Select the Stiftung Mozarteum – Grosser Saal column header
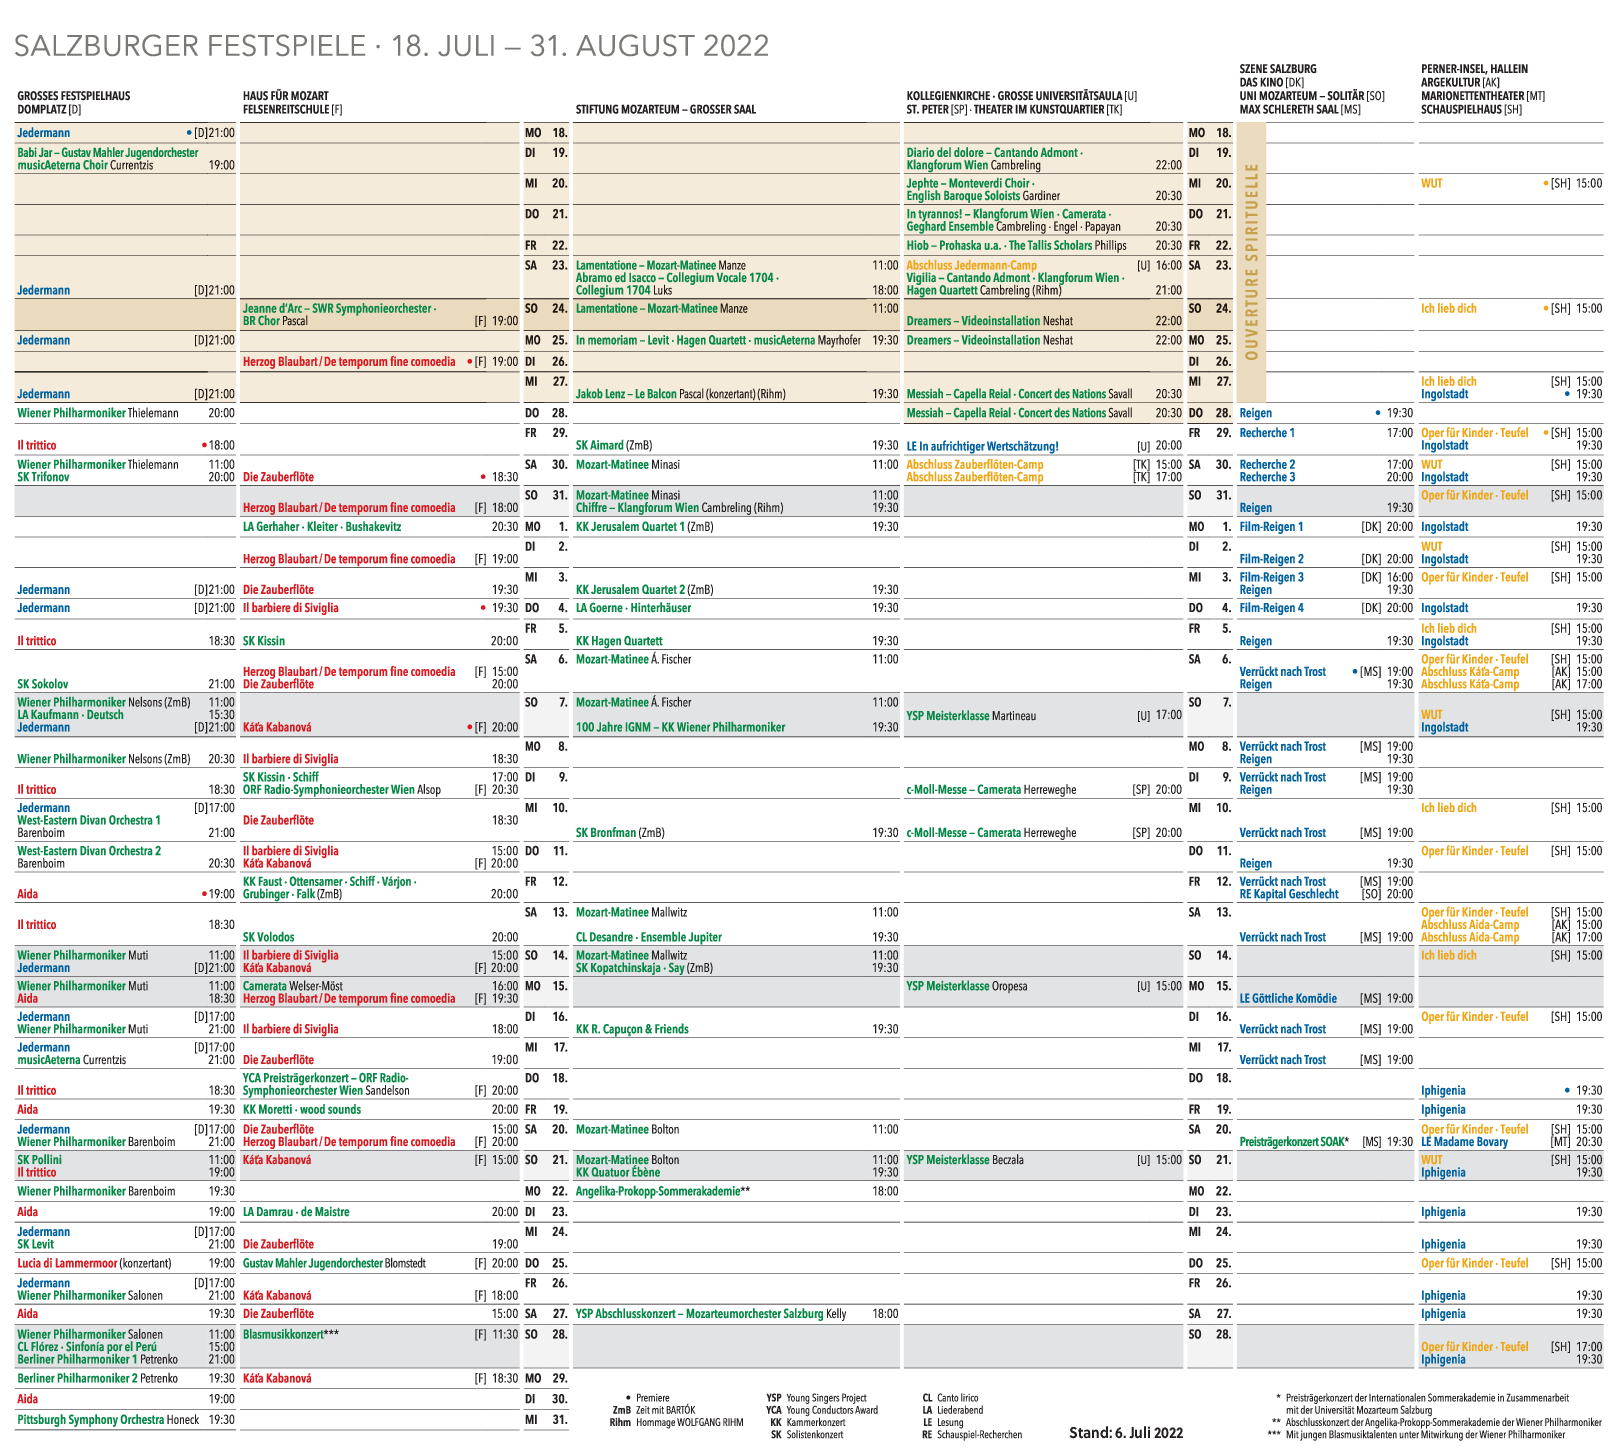Screen dimensions: 1622x1453 [665, 110]
